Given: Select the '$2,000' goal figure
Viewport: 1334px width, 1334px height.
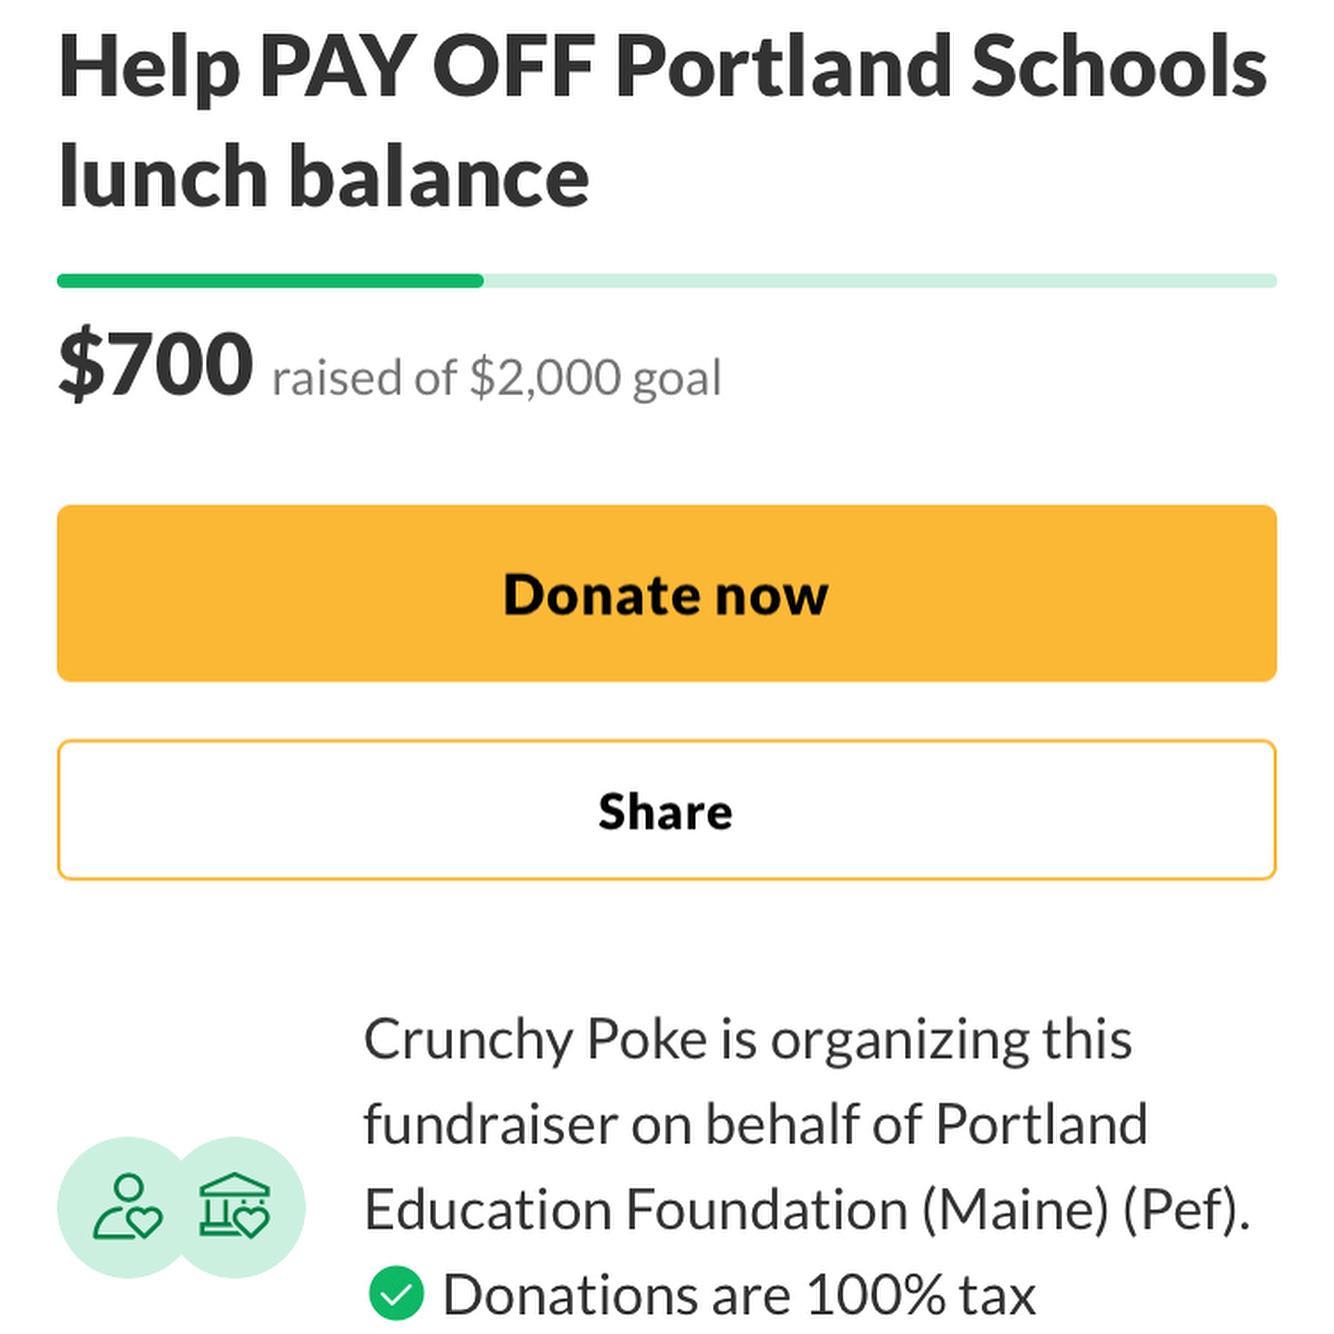Looking at the screenshot, I should [x=545, y=378].
